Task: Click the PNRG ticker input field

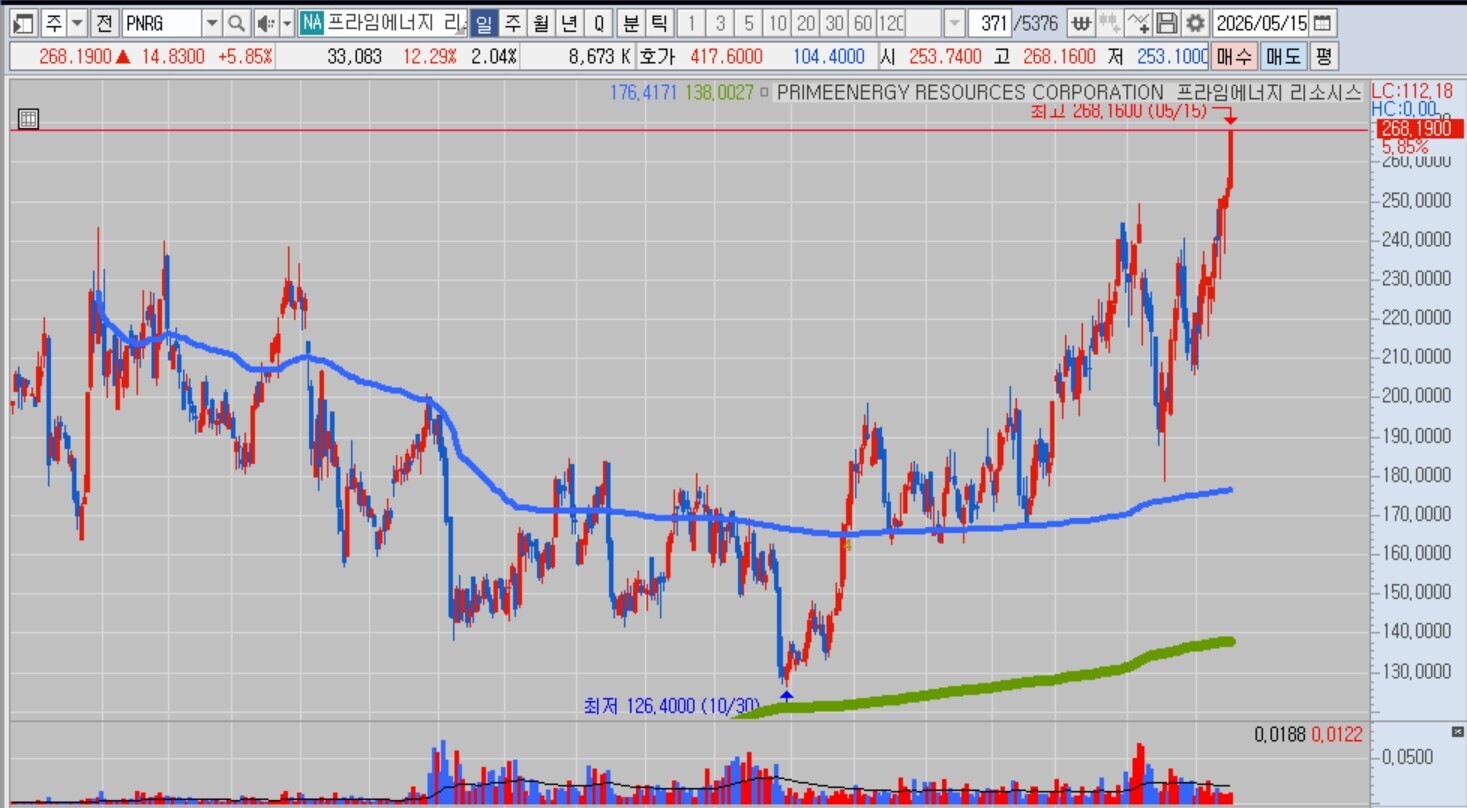Action: tap(160, 22)
